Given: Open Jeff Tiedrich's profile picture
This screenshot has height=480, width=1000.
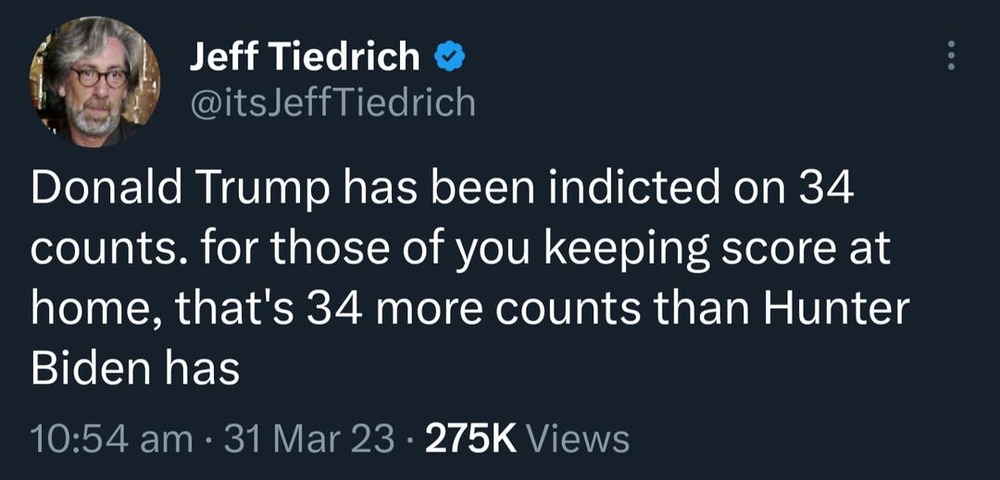Looking at the screenshot, I should [95, 82].
